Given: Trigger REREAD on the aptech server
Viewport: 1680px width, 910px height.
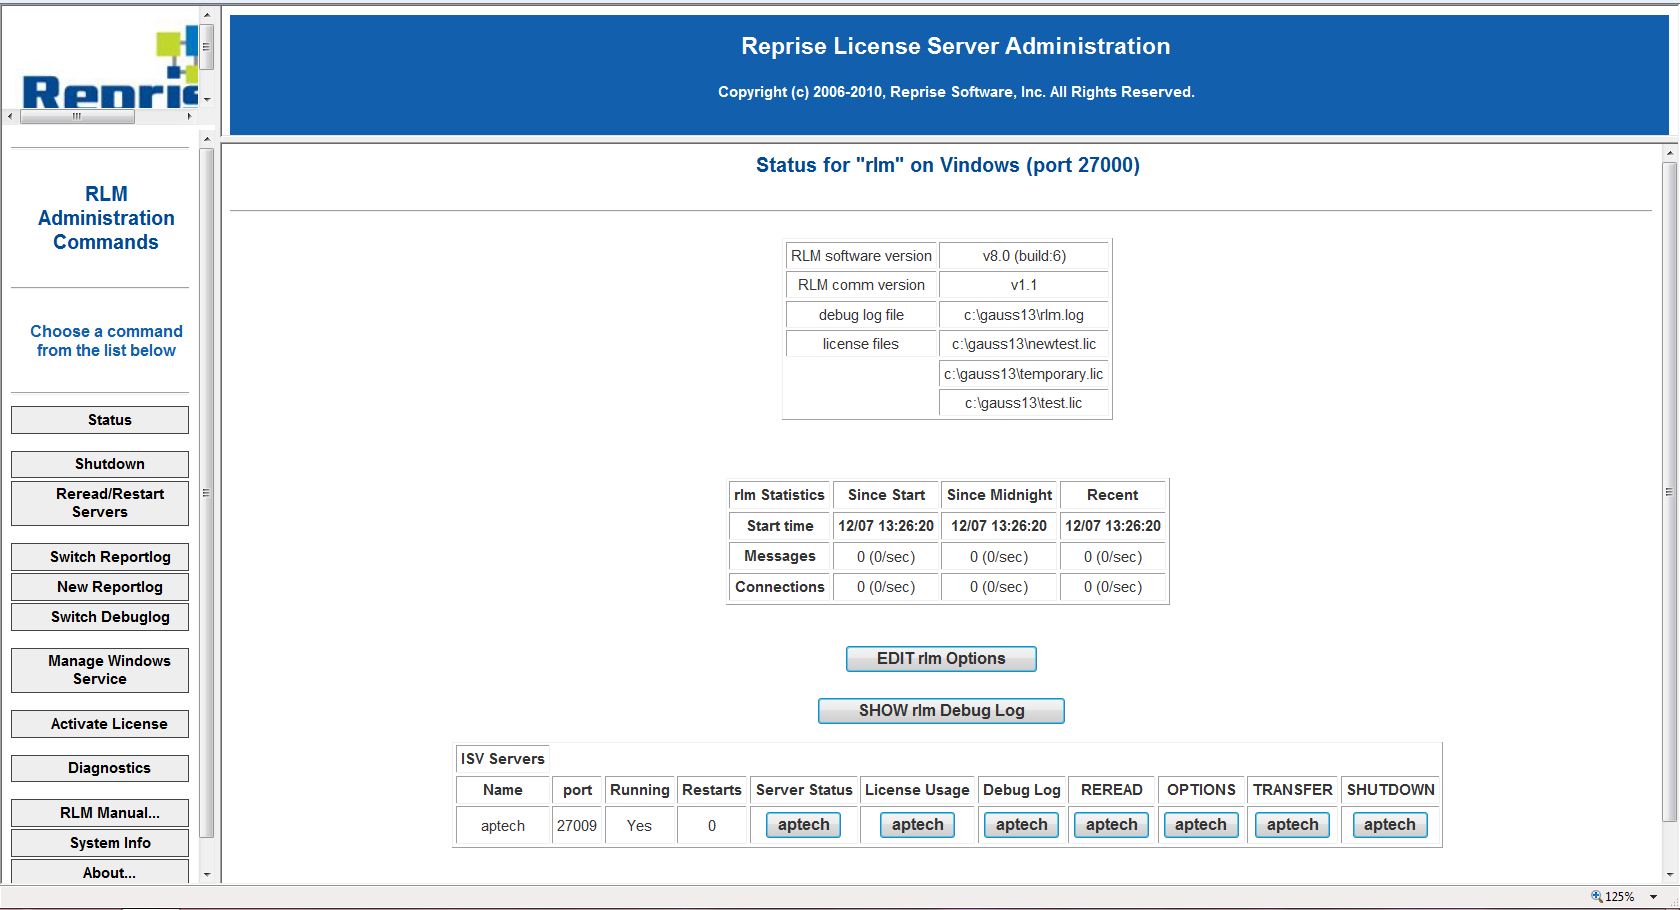Looking at the screenshot, I should pos(1110,824).
